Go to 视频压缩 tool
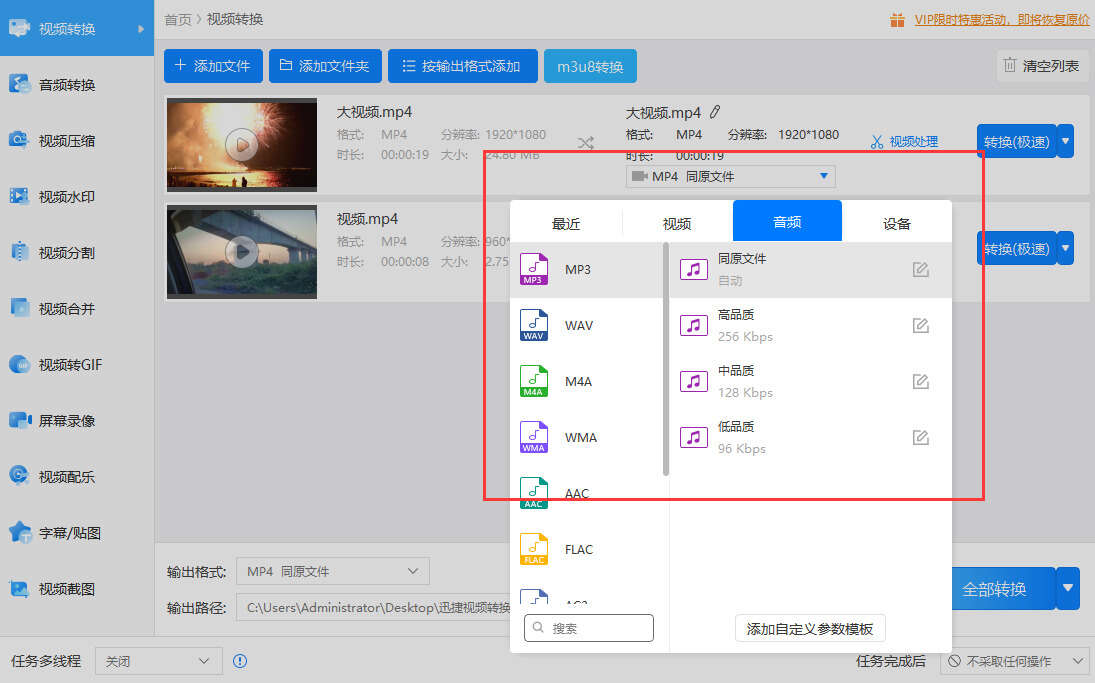This screenshot has height=683, width=1095. (77, 140)
